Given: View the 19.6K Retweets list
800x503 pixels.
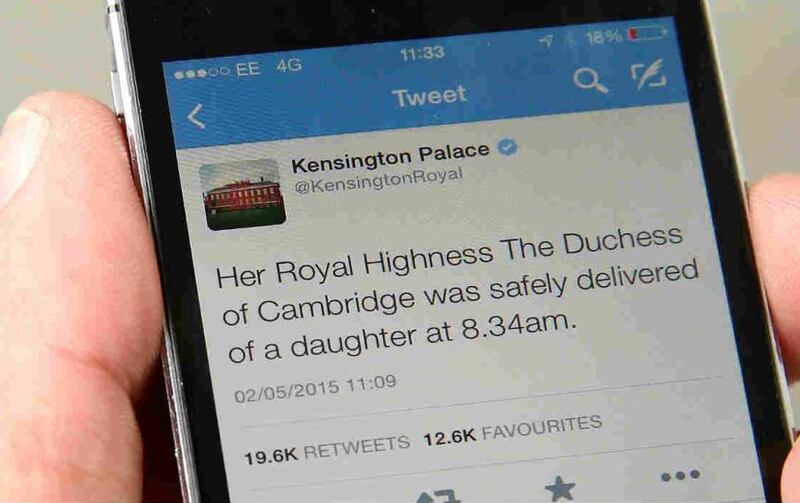Looking at the screenshot, I should click(x=327, y=449).
